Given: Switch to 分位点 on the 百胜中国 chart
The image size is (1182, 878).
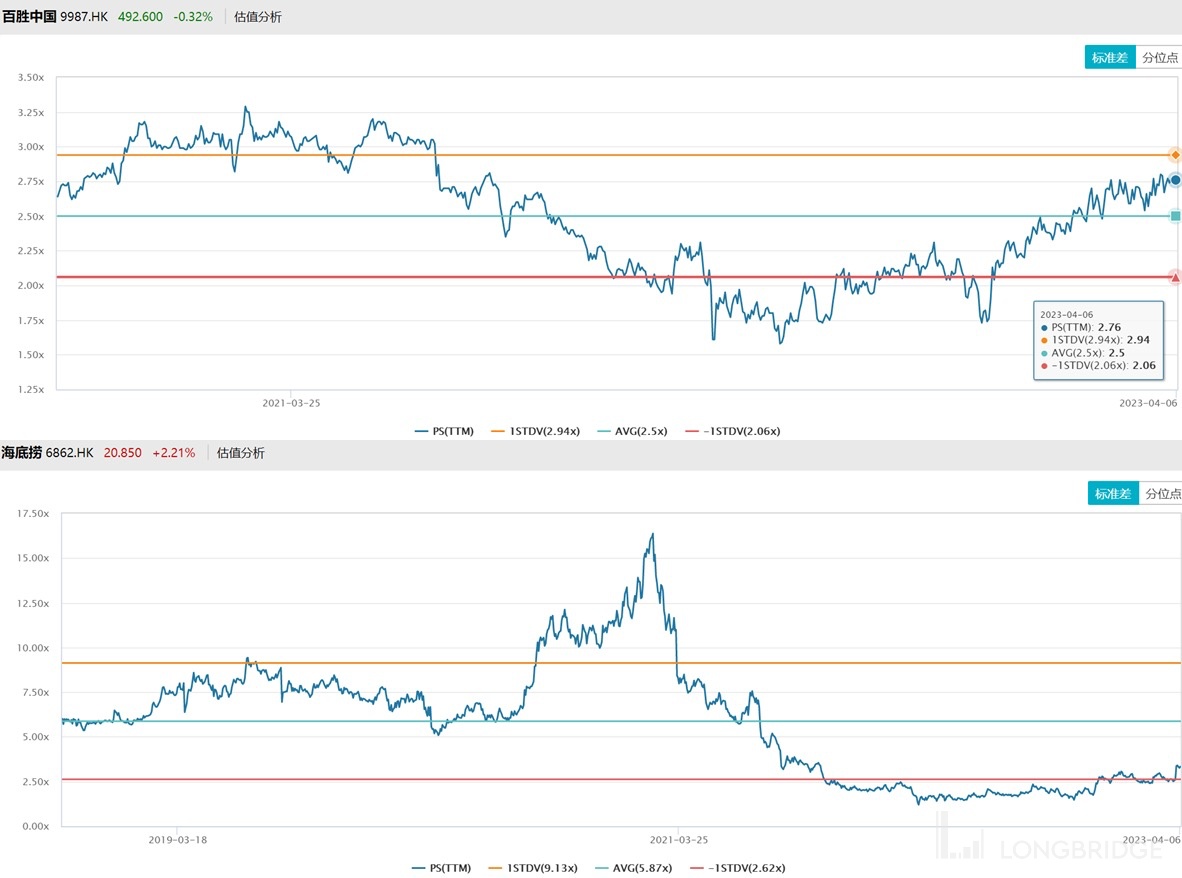Looking at the screenshot, I should [1159, 58].
